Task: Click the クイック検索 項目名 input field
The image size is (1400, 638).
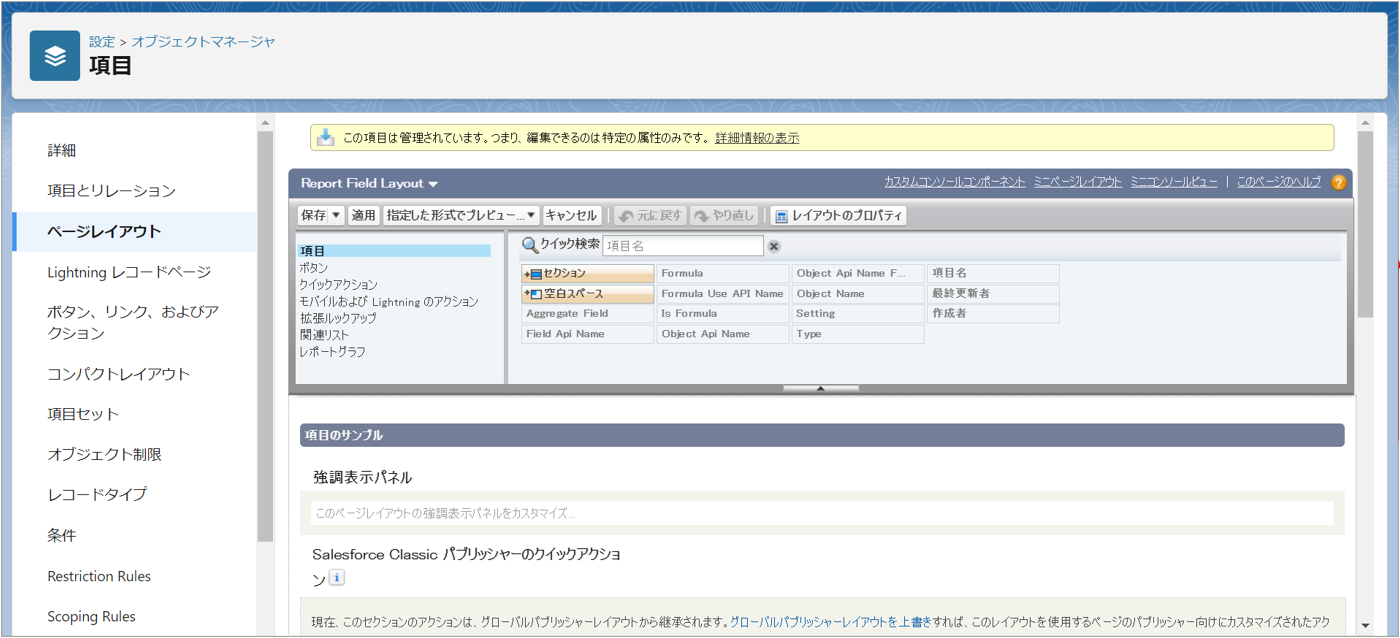Action: pos(683,246)
